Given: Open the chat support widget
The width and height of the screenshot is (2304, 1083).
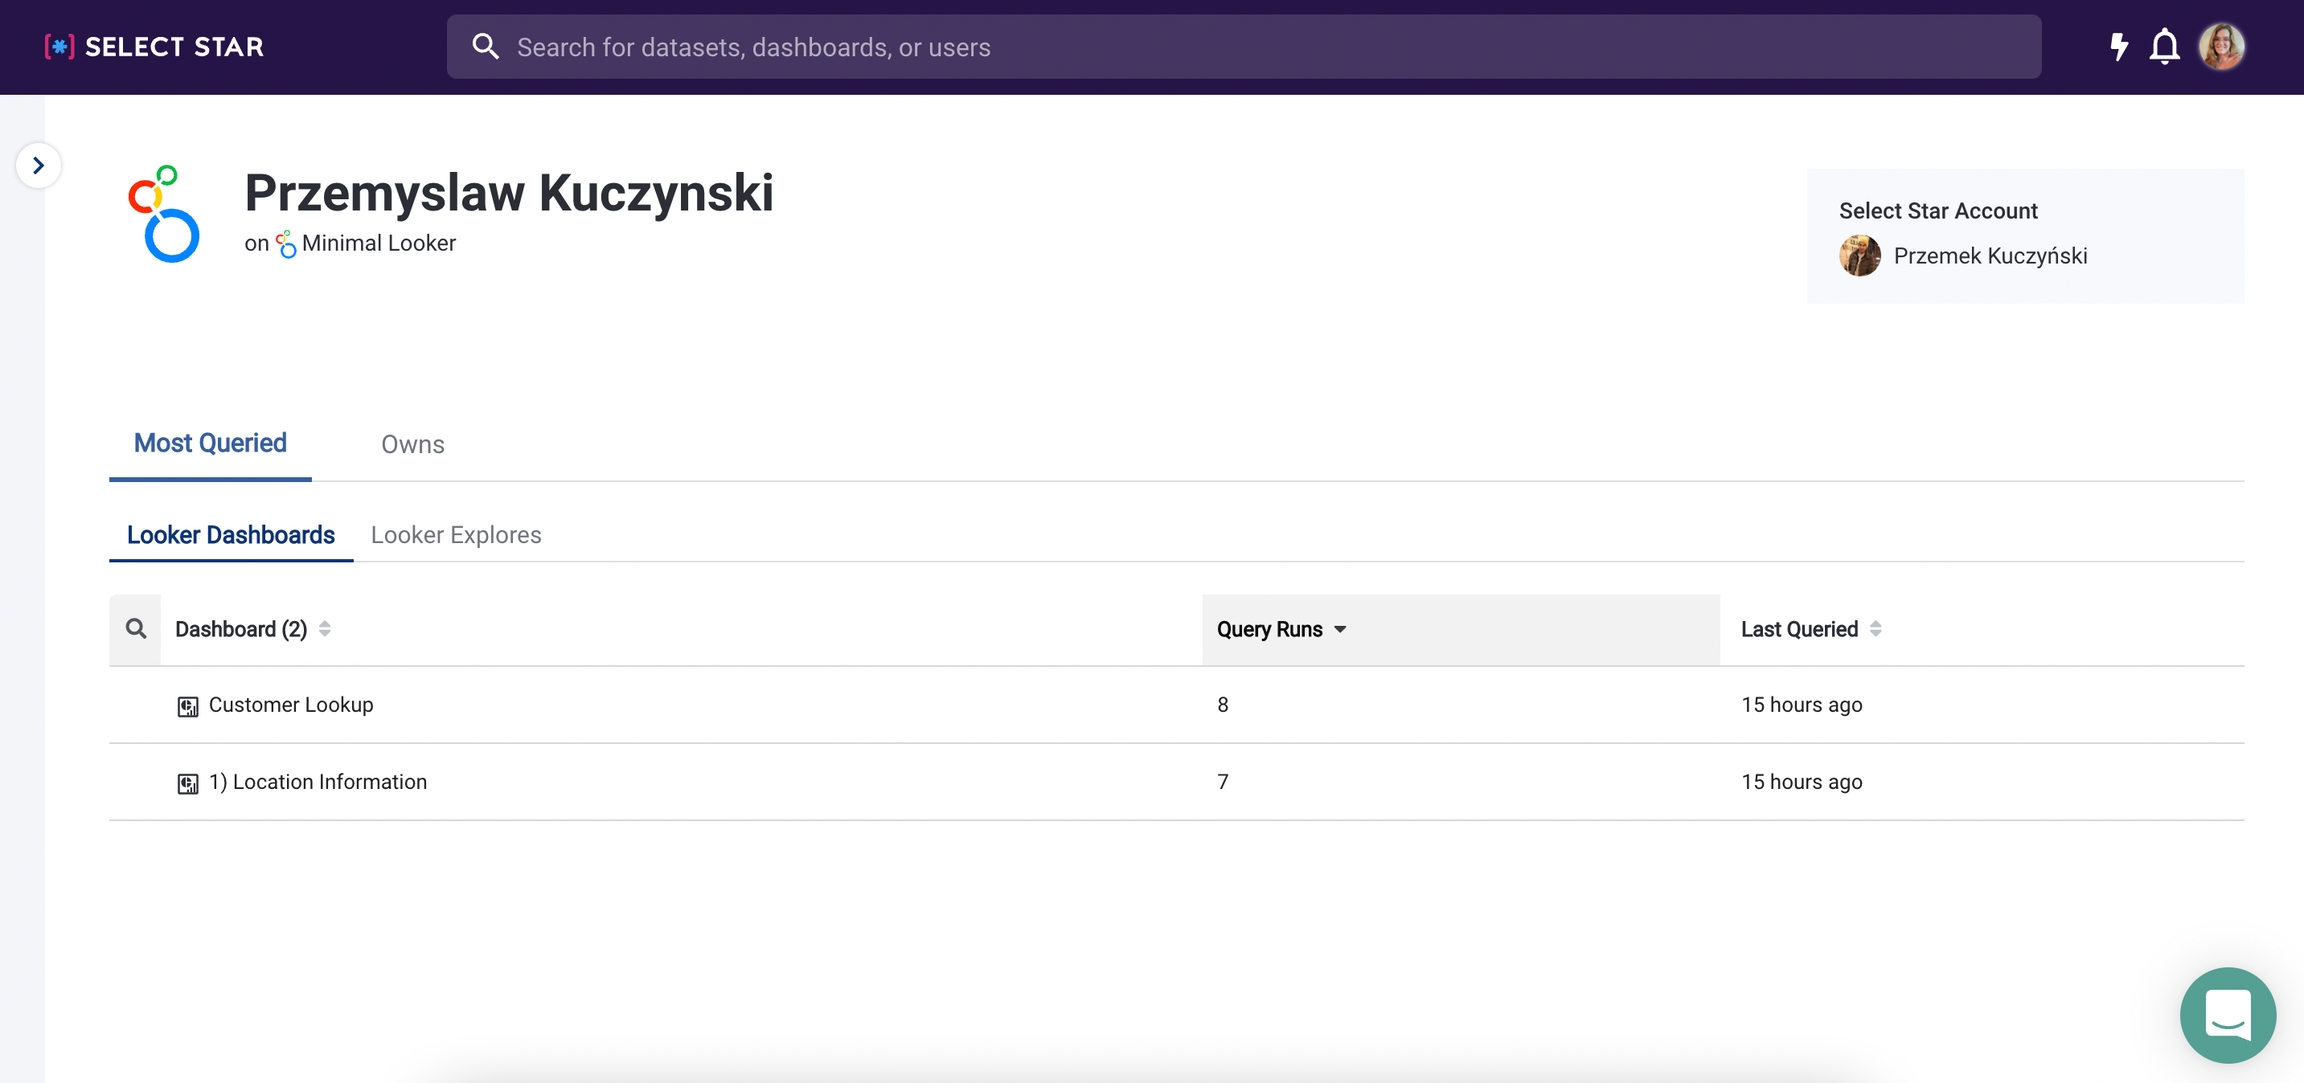Looking at the screenshot, I should coord(2227,1014).
